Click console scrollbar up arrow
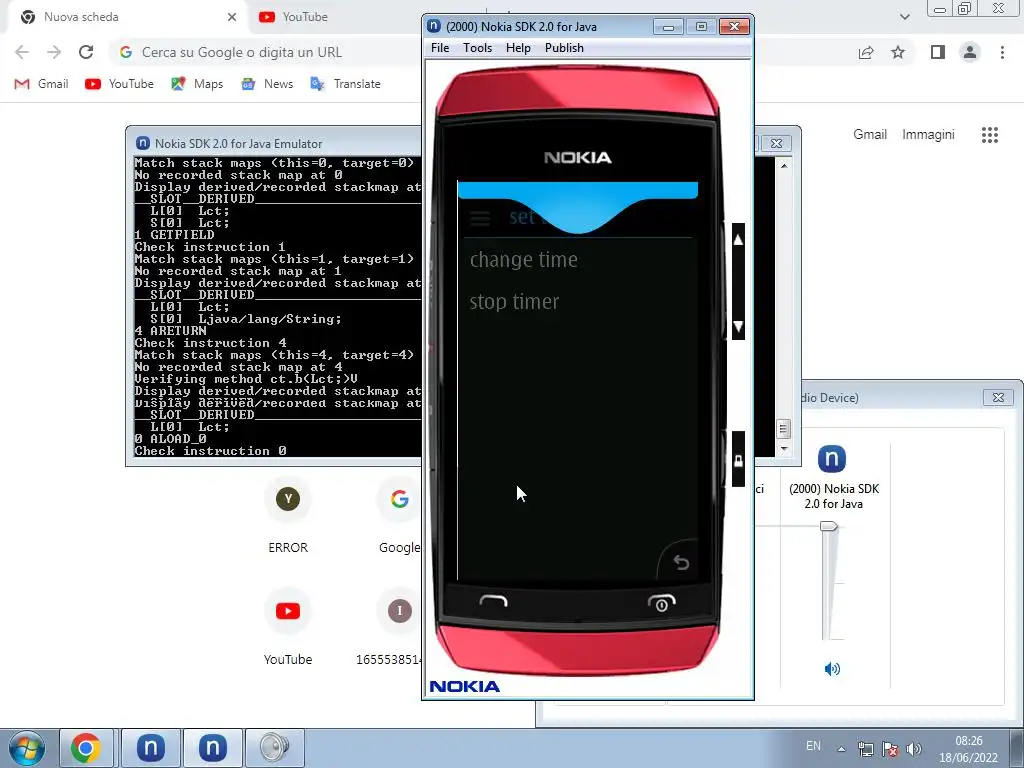This screenshot has width=1024, height=768. coord(784,165)
